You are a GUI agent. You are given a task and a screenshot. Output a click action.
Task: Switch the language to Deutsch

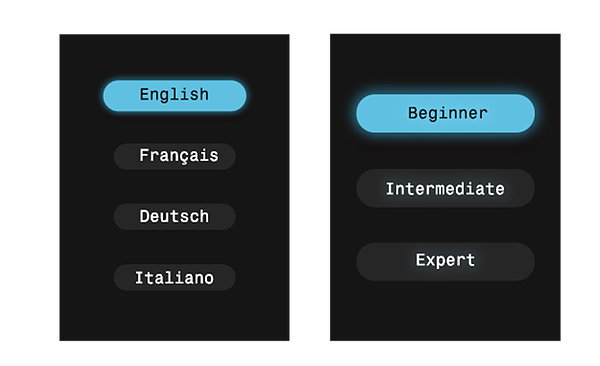pos(174,217)
